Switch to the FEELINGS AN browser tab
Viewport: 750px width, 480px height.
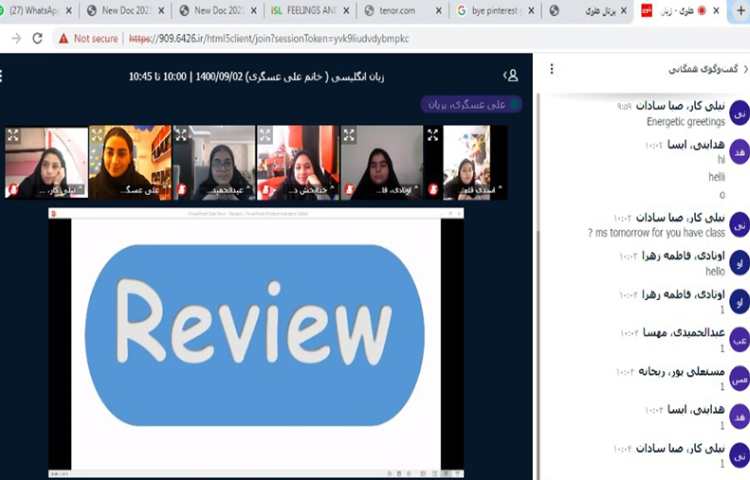(311, 11)
